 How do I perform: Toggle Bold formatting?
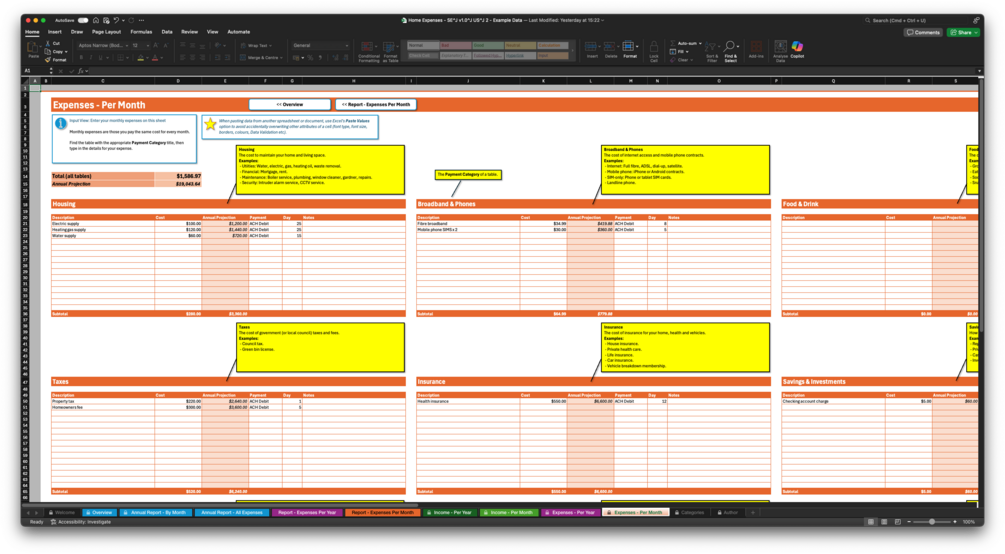(81, 58)
